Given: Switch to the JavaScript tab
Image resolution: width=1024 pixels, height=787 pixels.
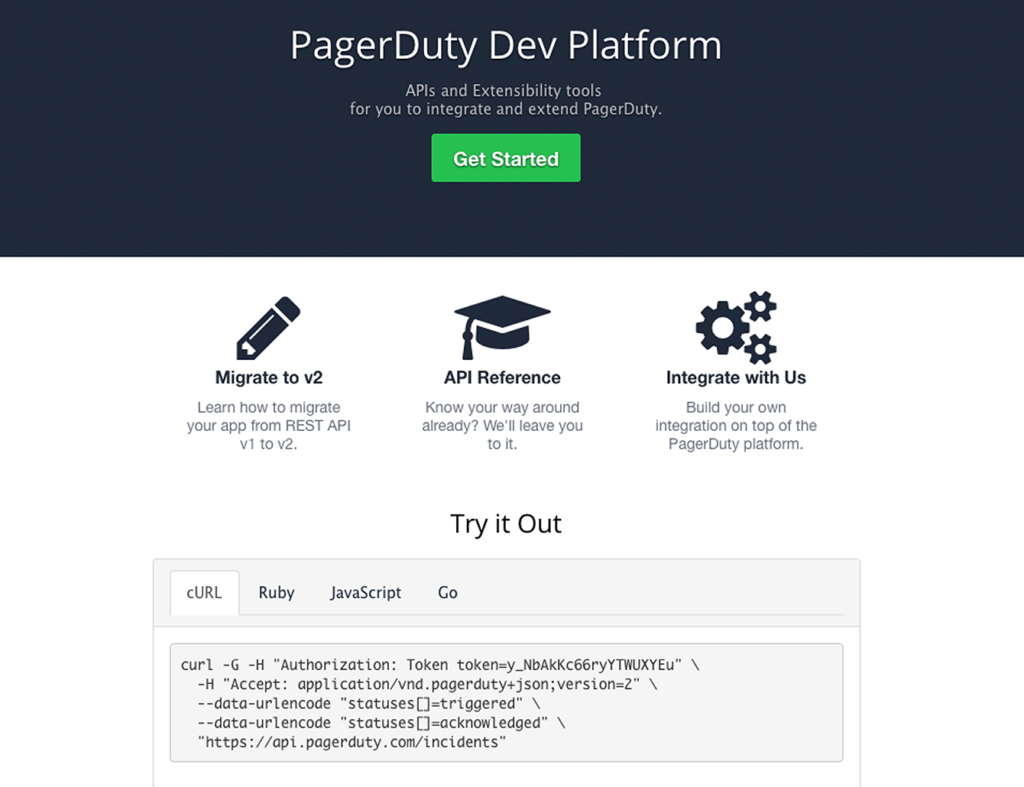Looking at the screenshot, I should [x=366, y=592].
